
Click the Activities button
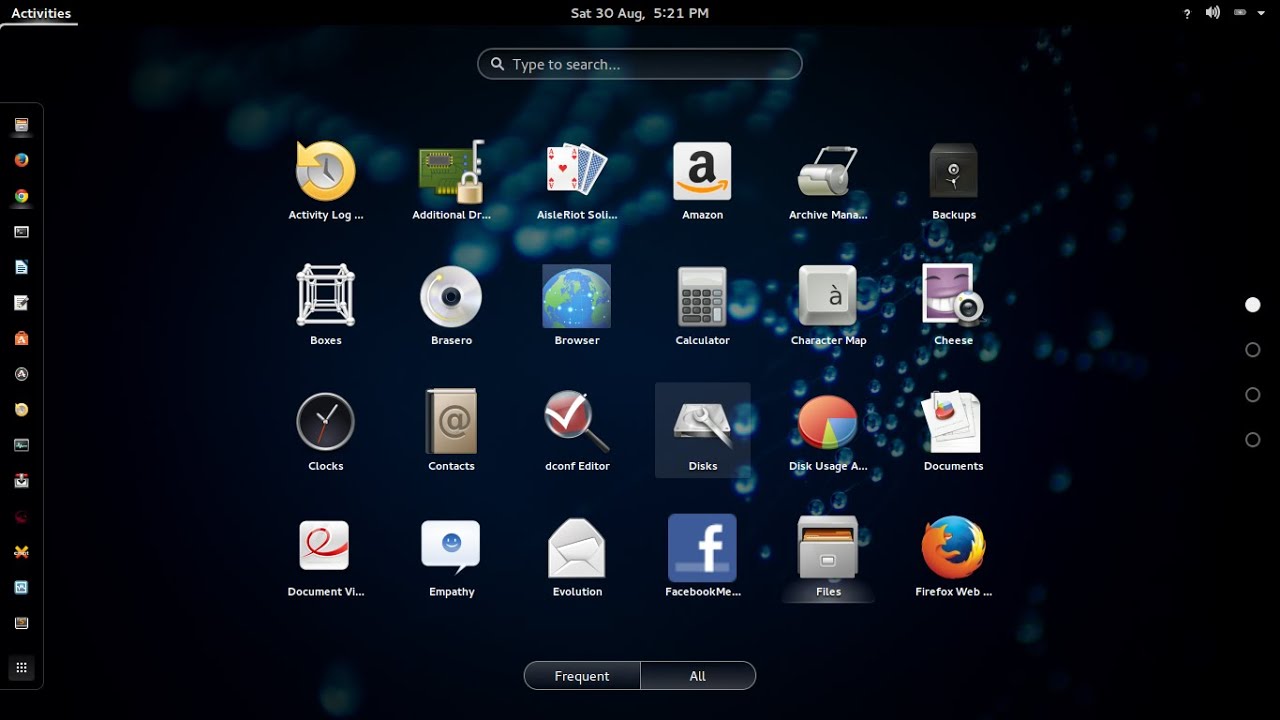41,13
